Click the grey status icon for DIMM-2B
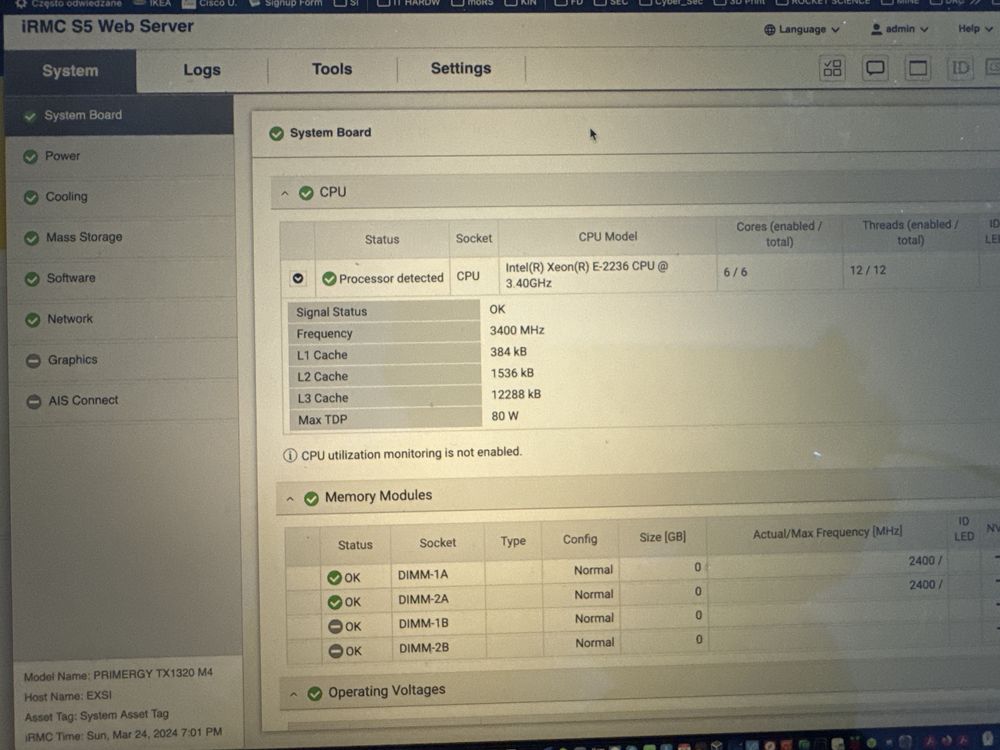This screenshot has height=750, width=1000. (336, 651)
